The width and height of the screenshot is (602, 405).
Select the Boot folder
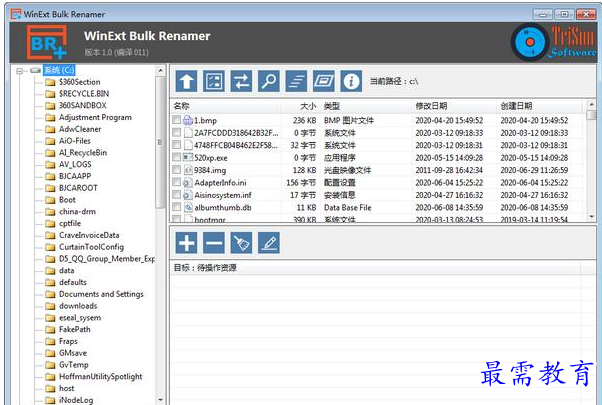(x=67, y=200)
